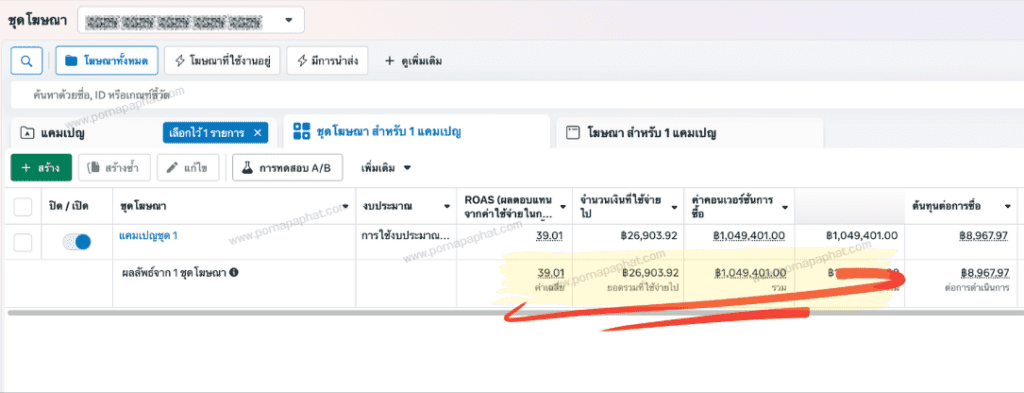Remove the เลือกไว้ 1 รายการ selection chip

pyautogui.click(x=257, y=133)
